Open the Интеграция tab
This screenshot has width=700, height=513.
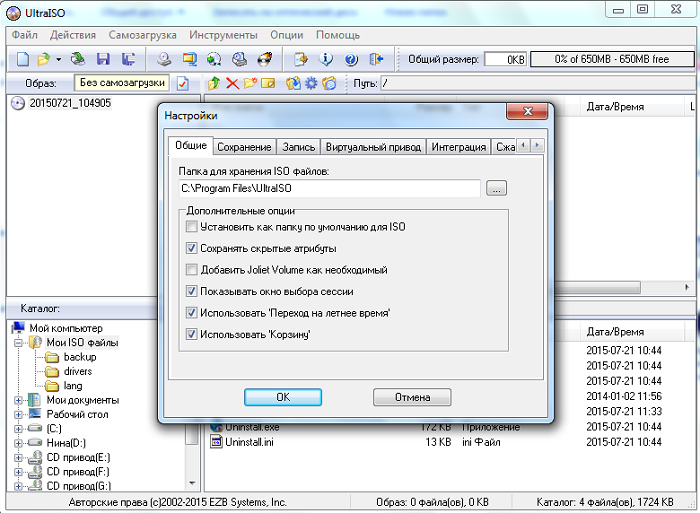click(x=458, y=147)
